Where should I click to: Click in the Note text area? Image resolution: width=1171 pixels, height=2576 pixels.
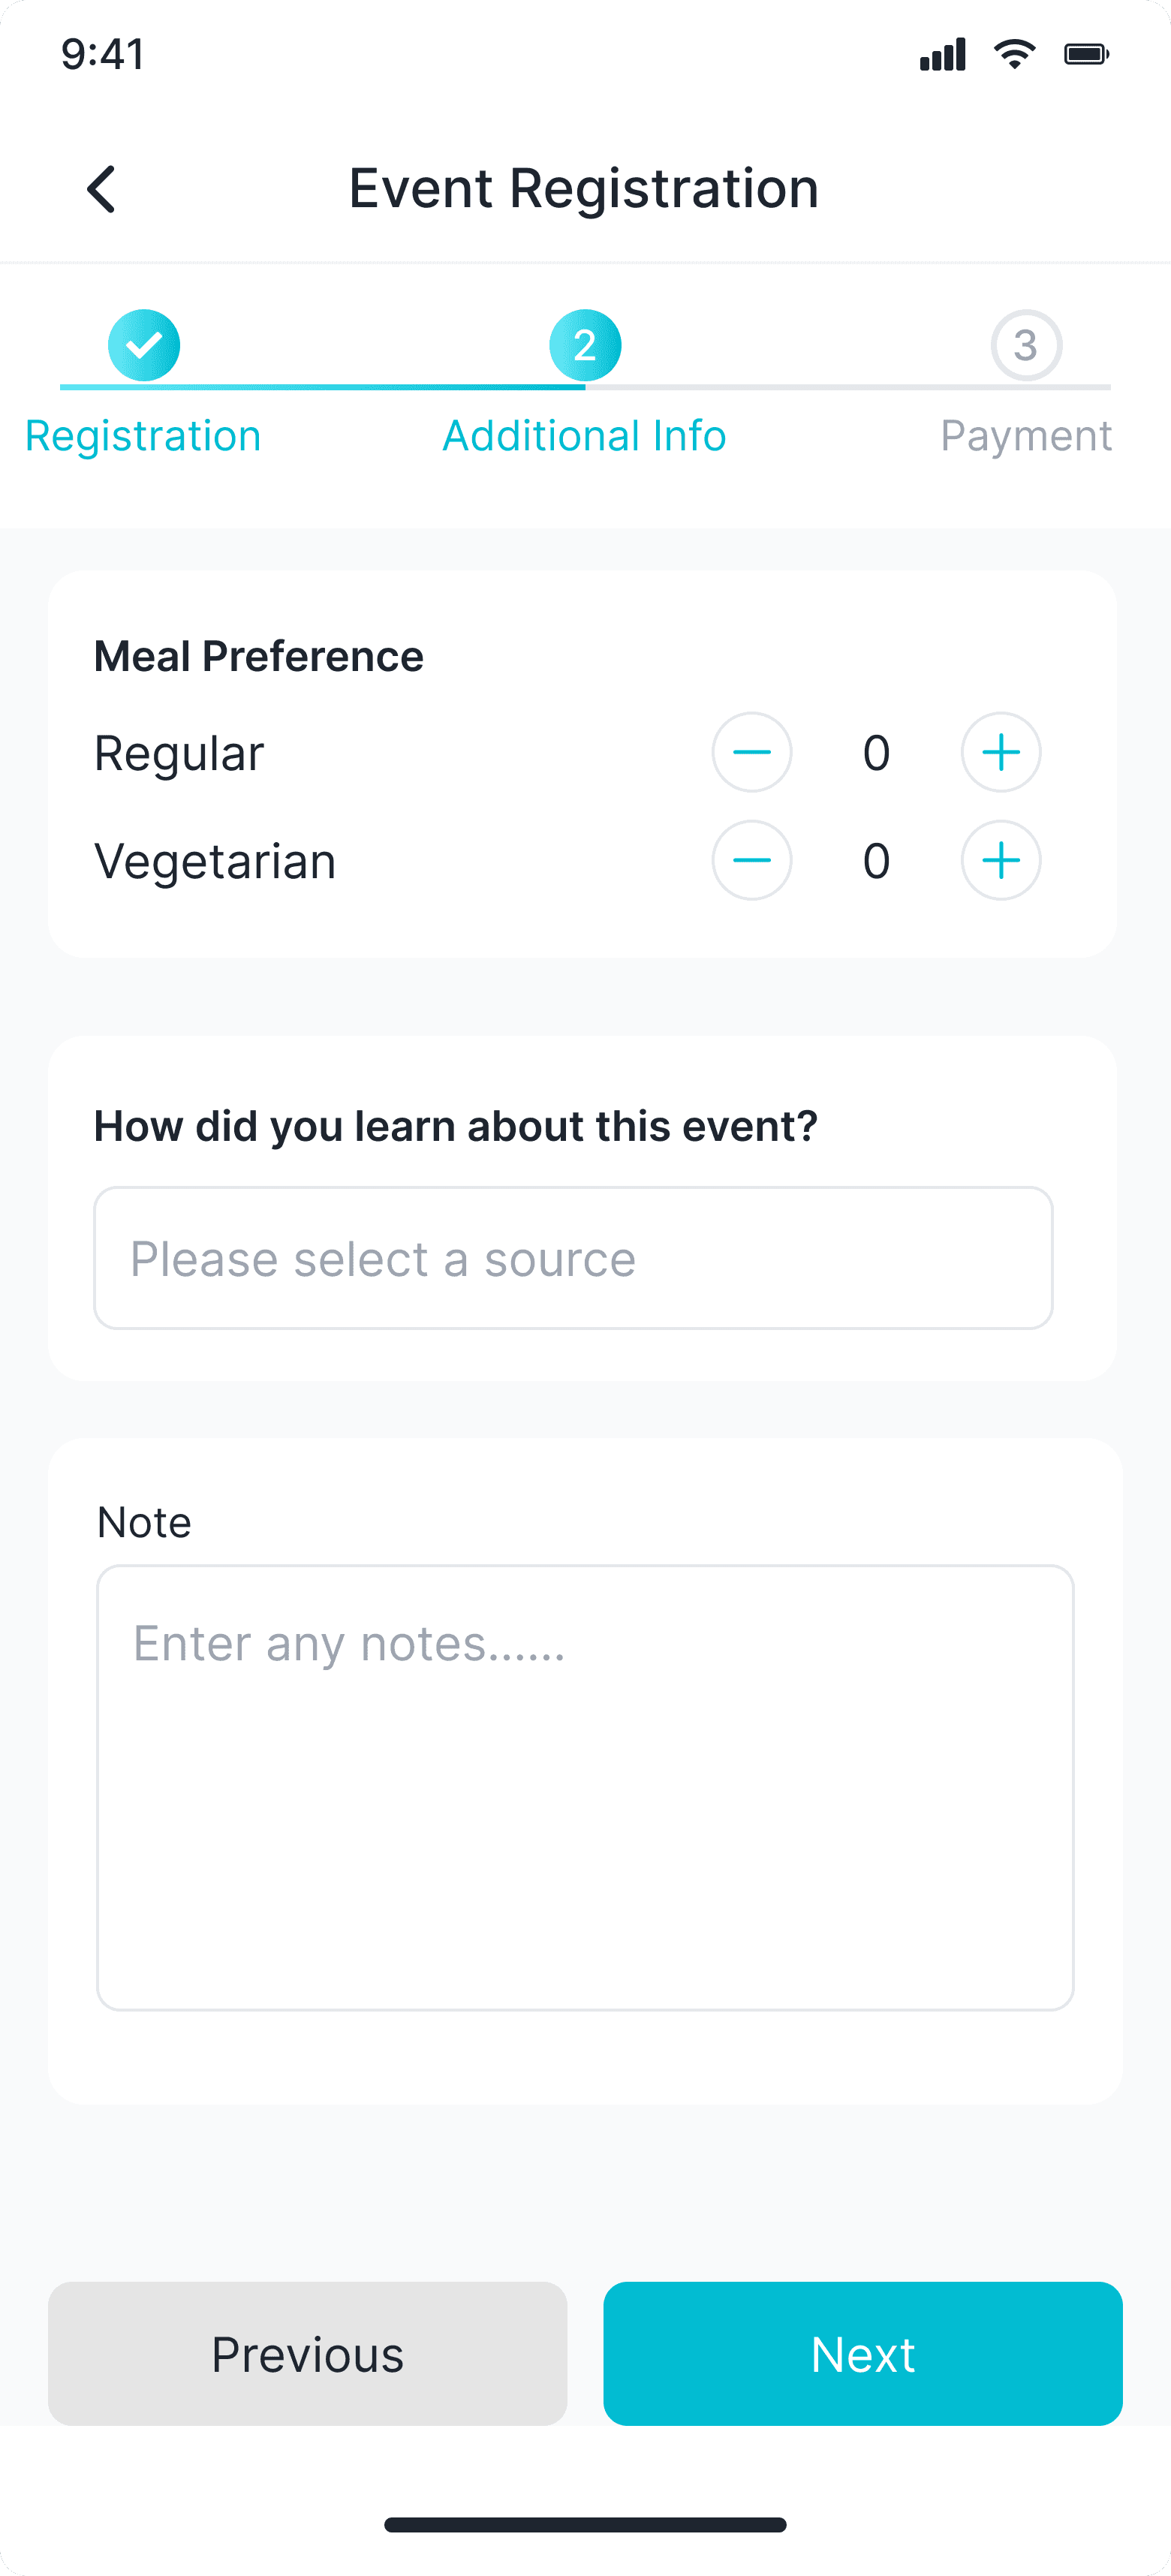(585, 1787)
